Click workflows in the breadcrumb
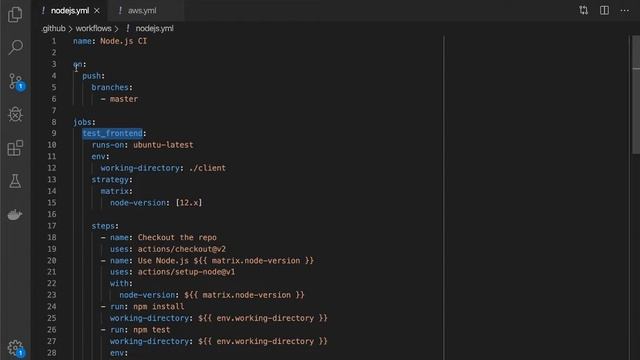The height and width of the screenshot is (360, 640). (93, 29)
